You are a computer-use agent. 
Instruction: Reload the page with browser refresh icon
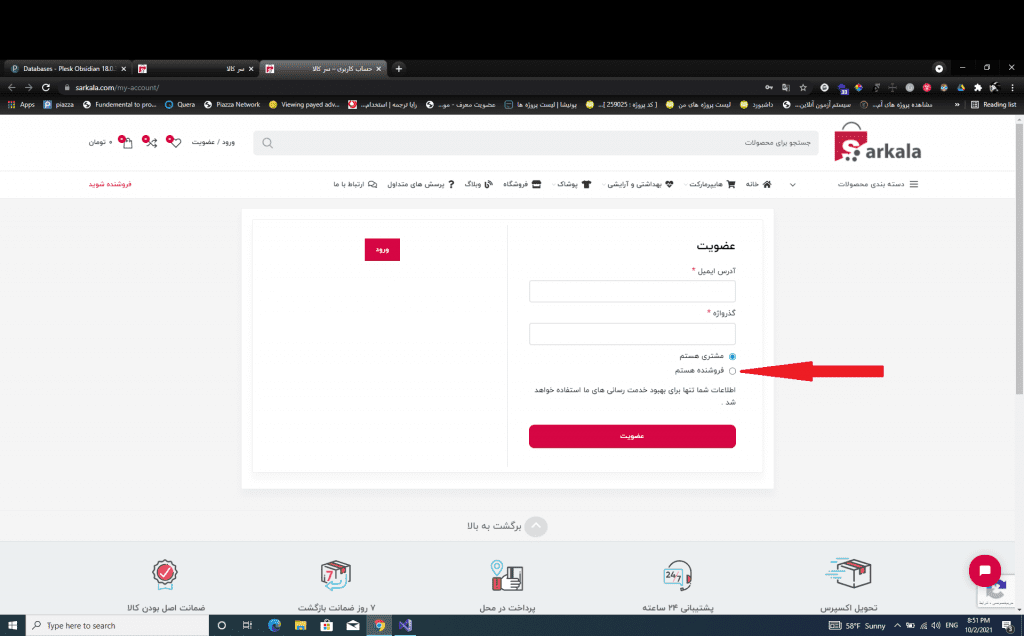click(x=46, y=88)
